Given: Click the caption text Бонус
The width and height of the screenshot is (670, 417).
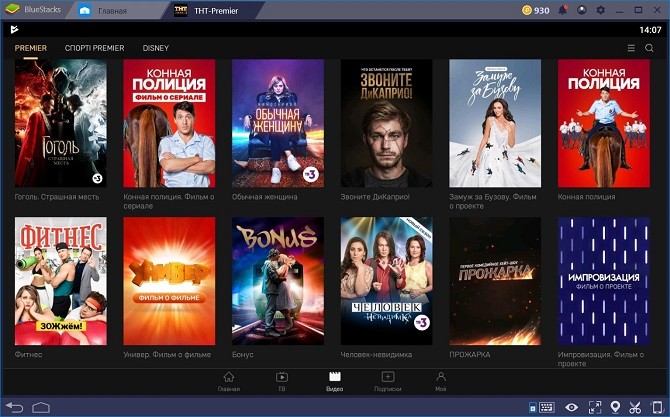Looking at the screenshot, I should point(243,355).
